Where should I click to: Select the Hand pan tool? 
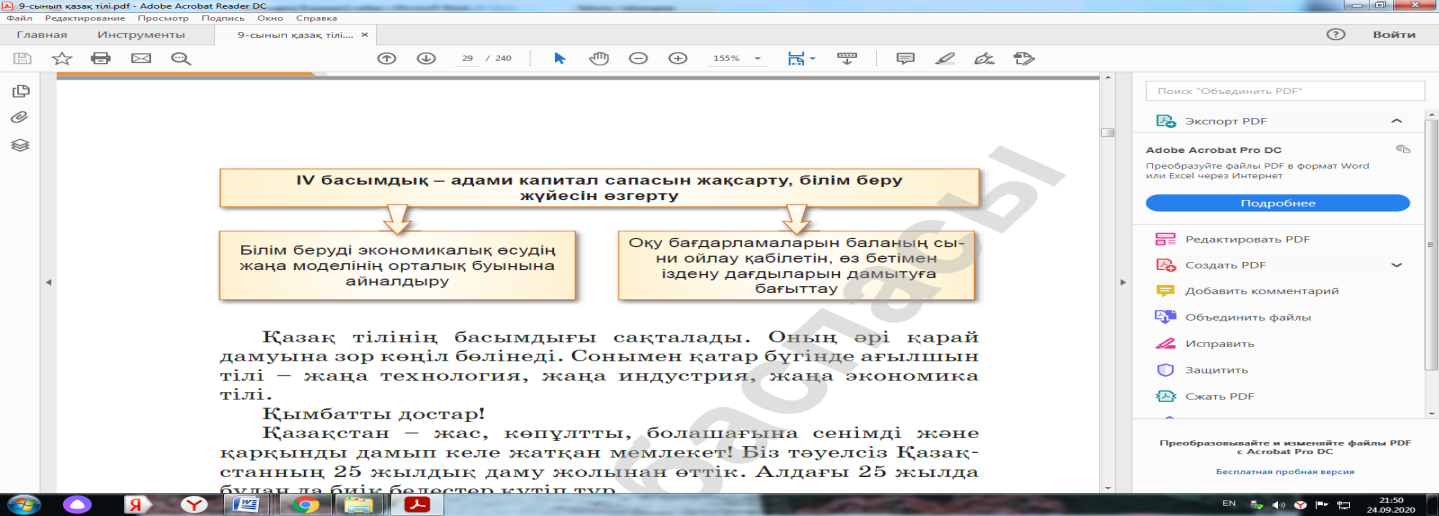(599, 58)
